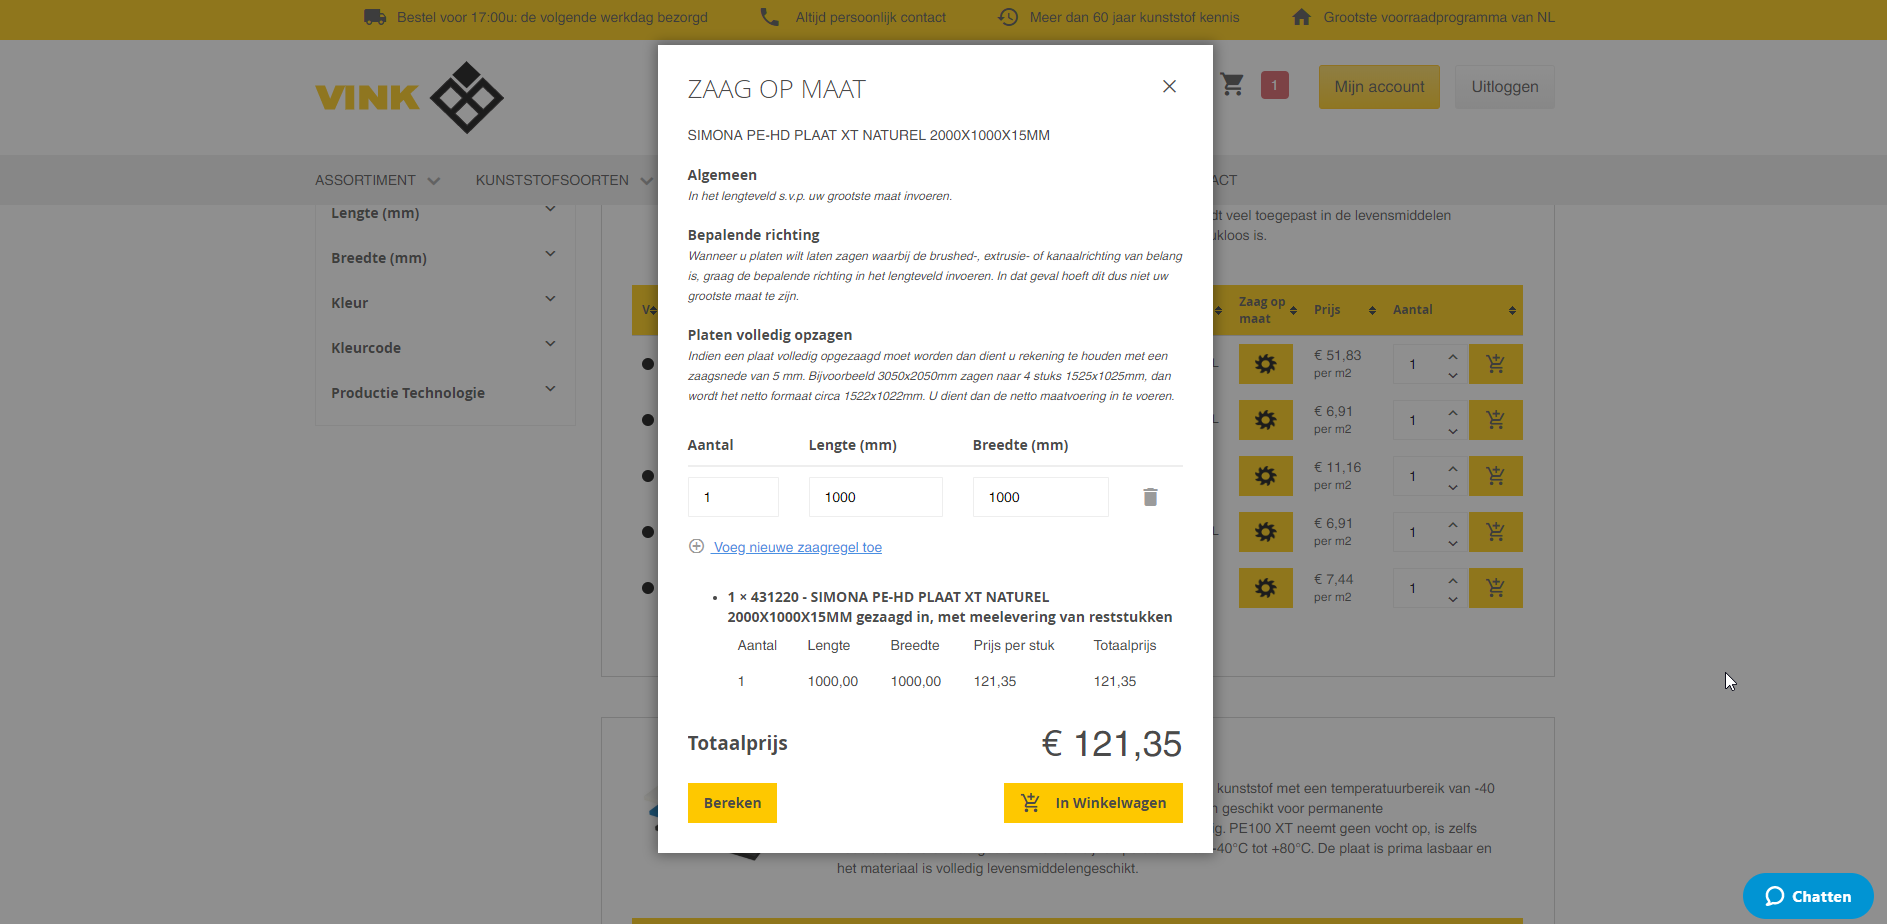Click Totaalprijs amount € 121,35
Image resolution: width=1887 pixels, height=924 pixels.
pyautogui.click(x=1111, y=744)
